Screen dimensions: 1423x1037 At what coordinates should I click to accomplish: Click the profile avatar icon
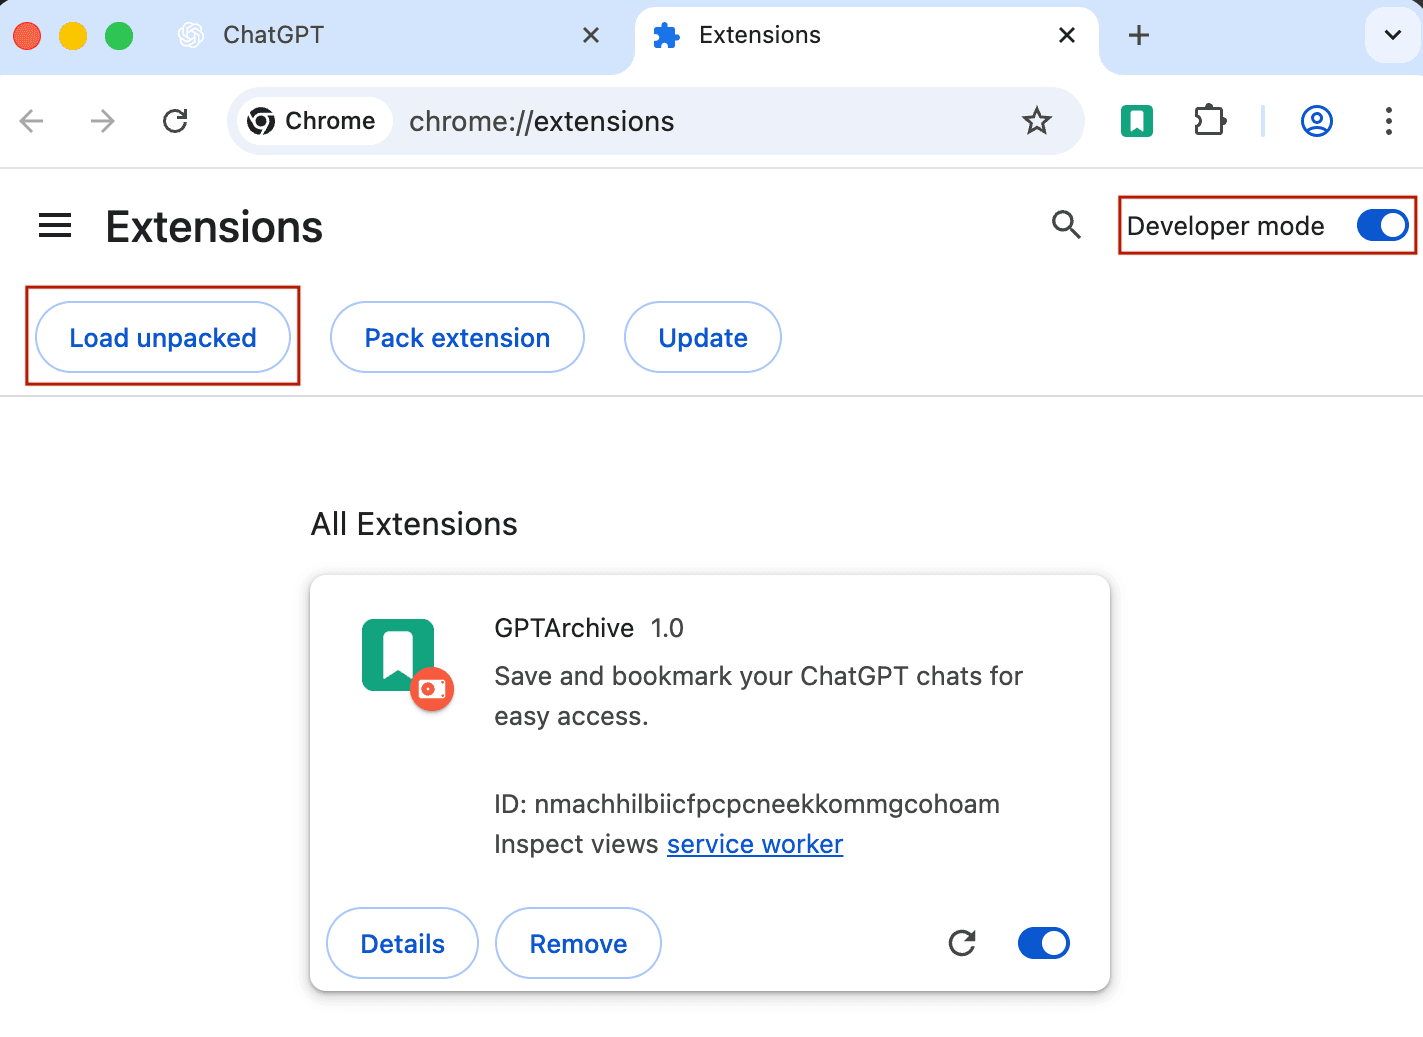(1317, 120)
